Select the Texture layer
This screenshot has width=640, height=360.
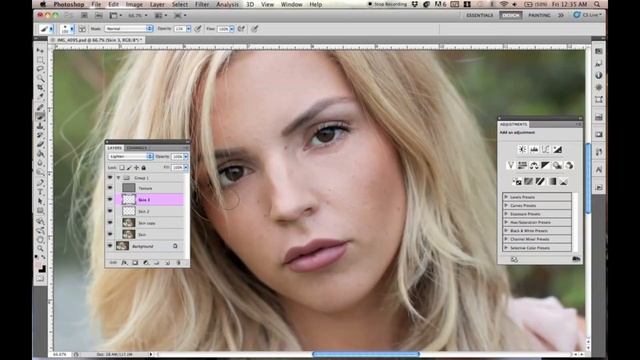pyautogui.click(x=150, y=188)
